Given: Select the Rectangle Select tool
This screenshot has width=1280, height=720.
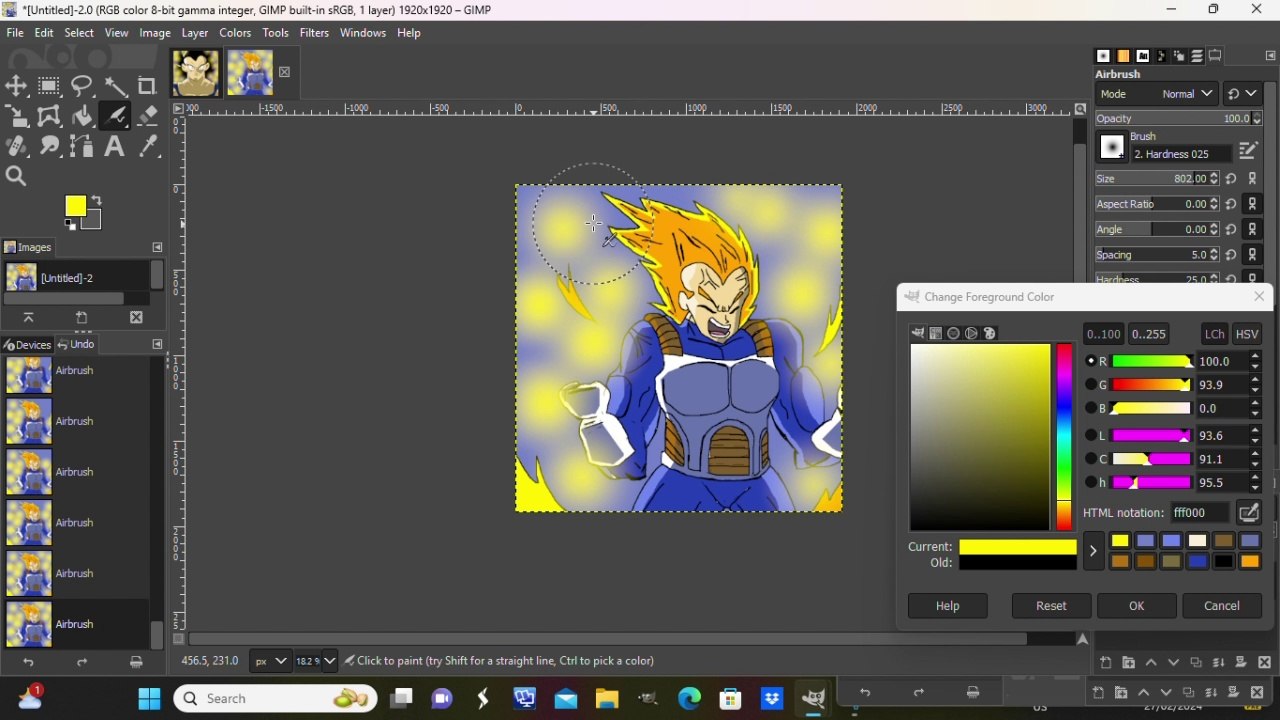Looking at the screenshot, I should coord(50,86).
